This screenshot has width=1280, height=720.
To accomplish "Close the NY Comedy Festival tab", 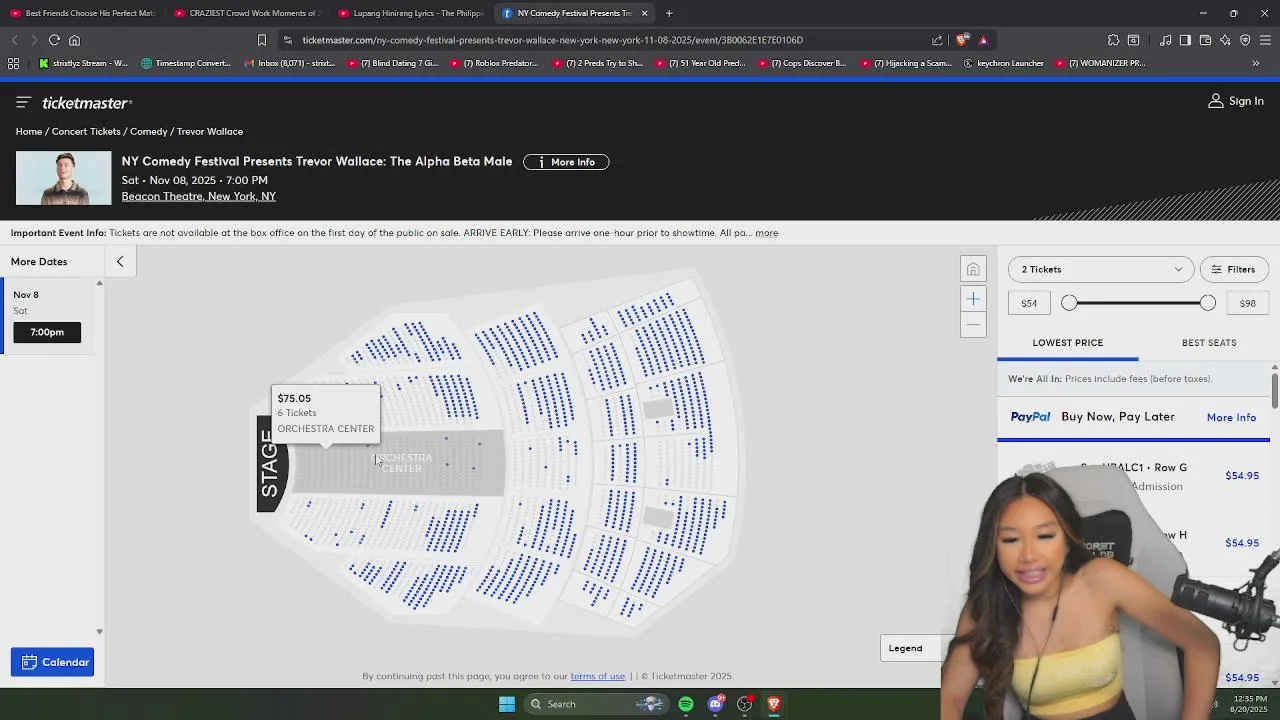I will (644, 13).
